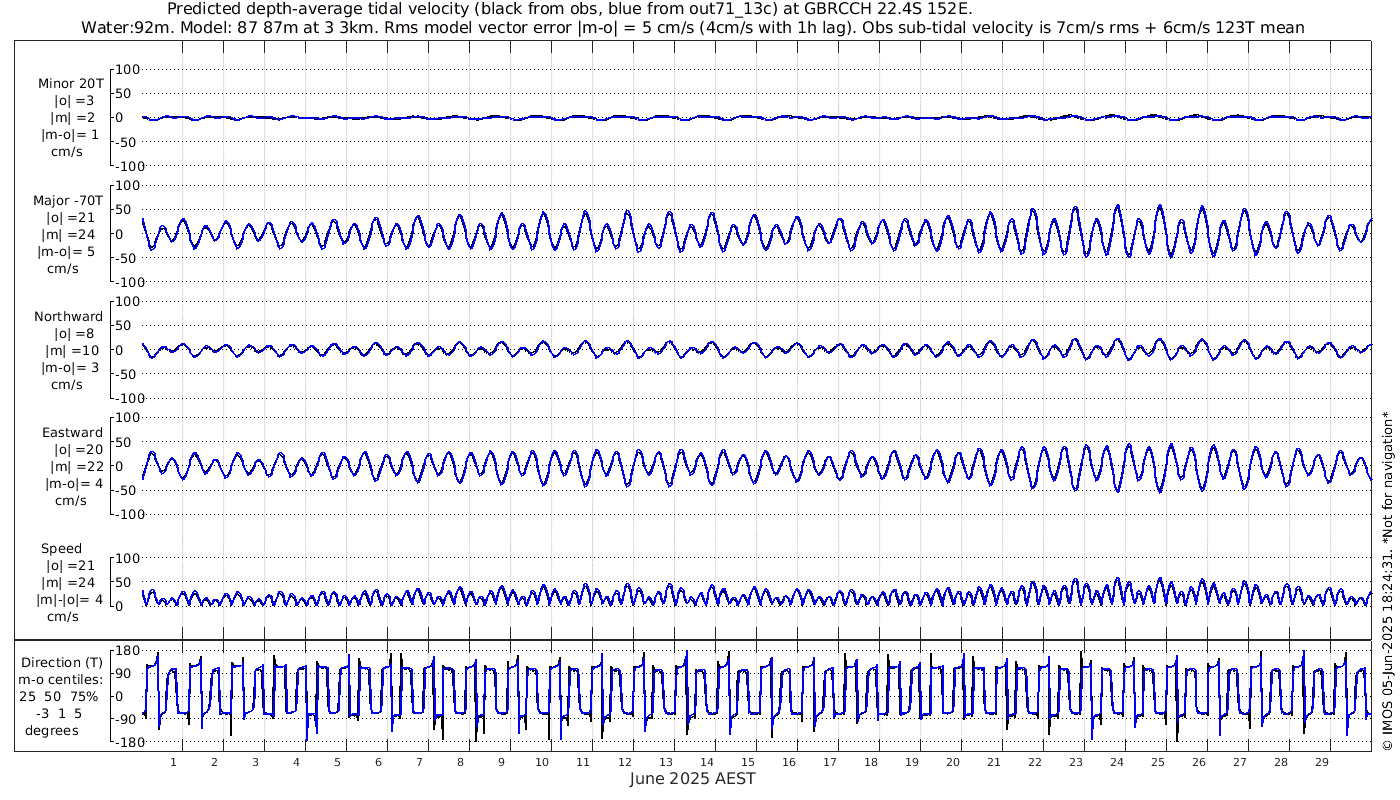
Task: Click day "27" on the date axis
Action: point(1239,762)
